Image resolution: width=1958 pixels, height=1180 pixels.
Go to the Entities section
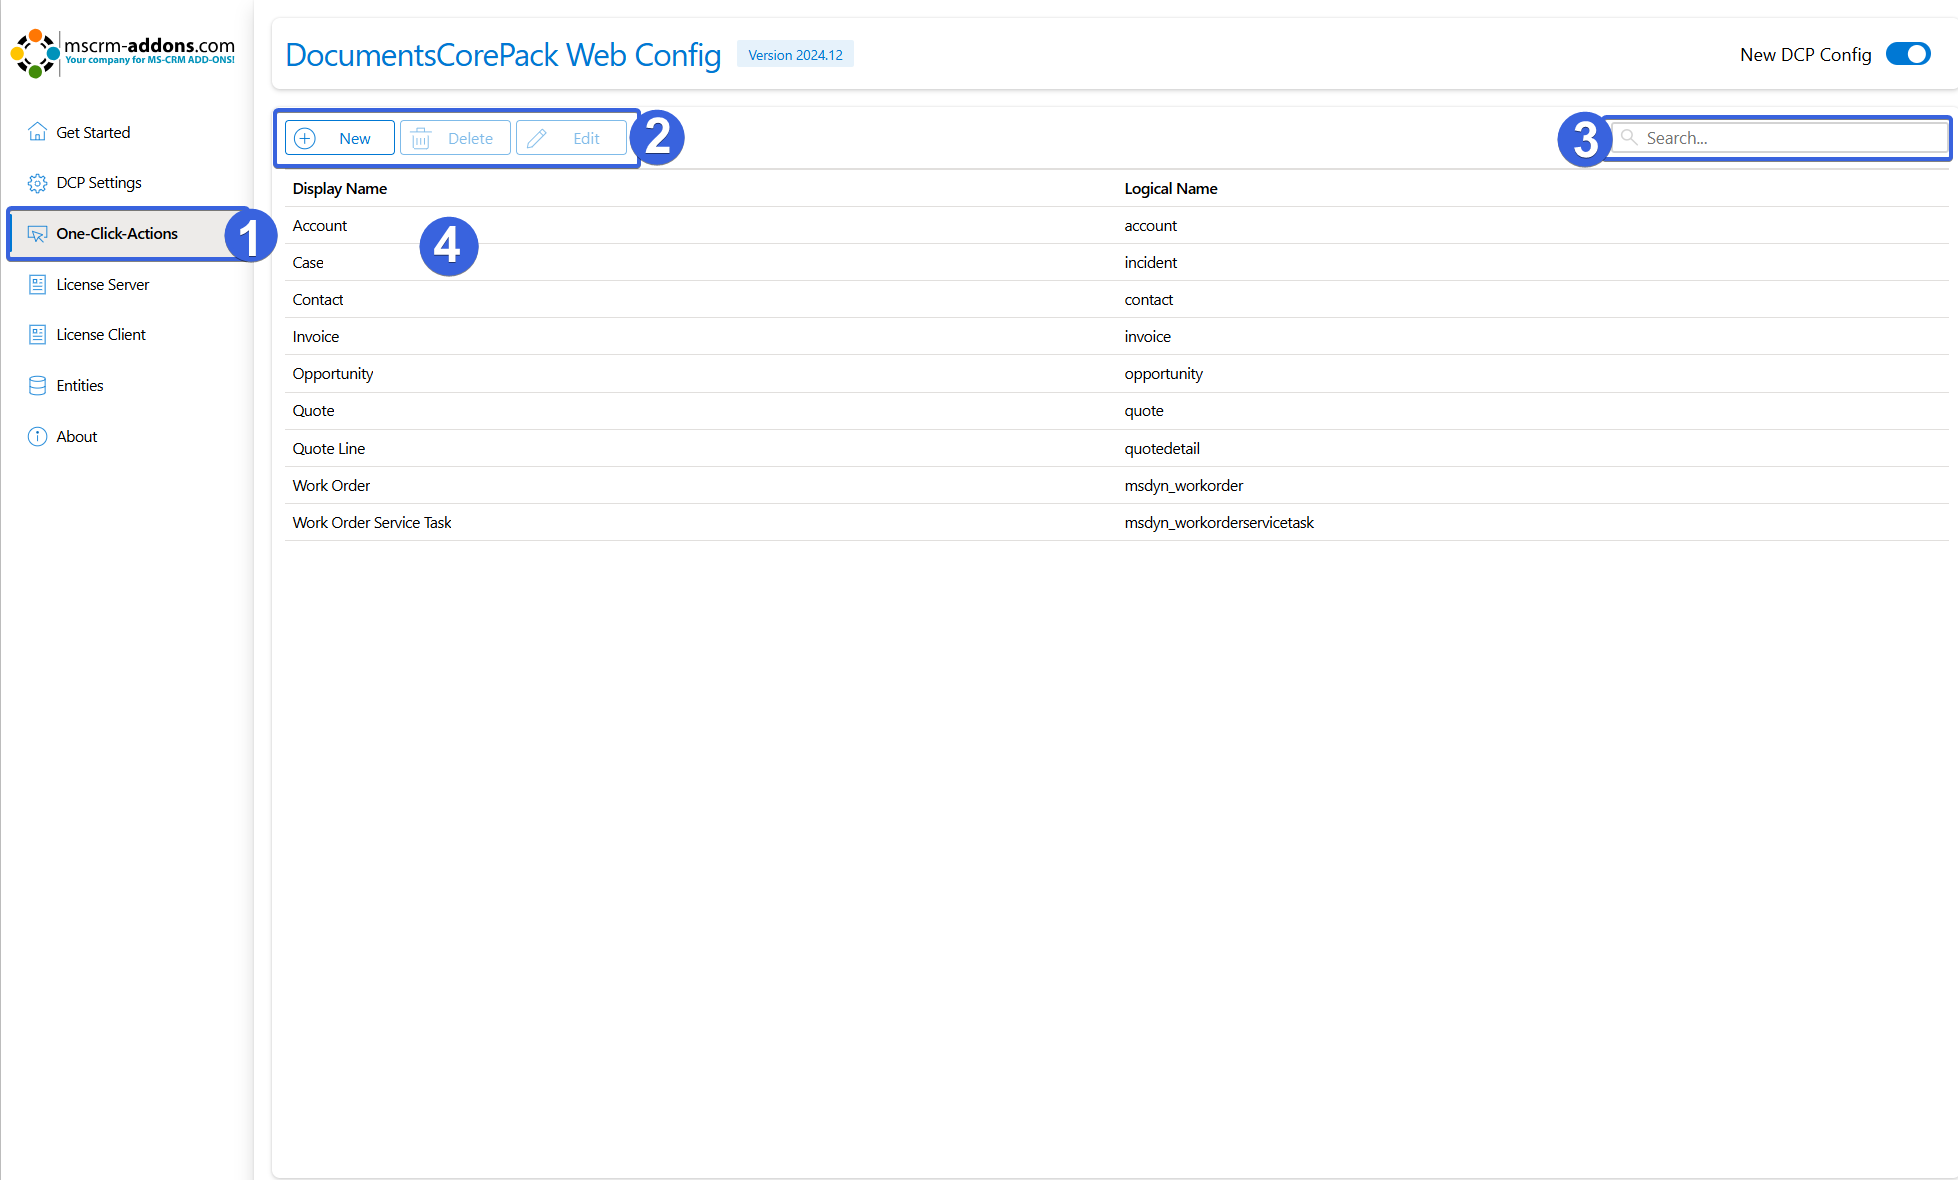coord(80,386)
